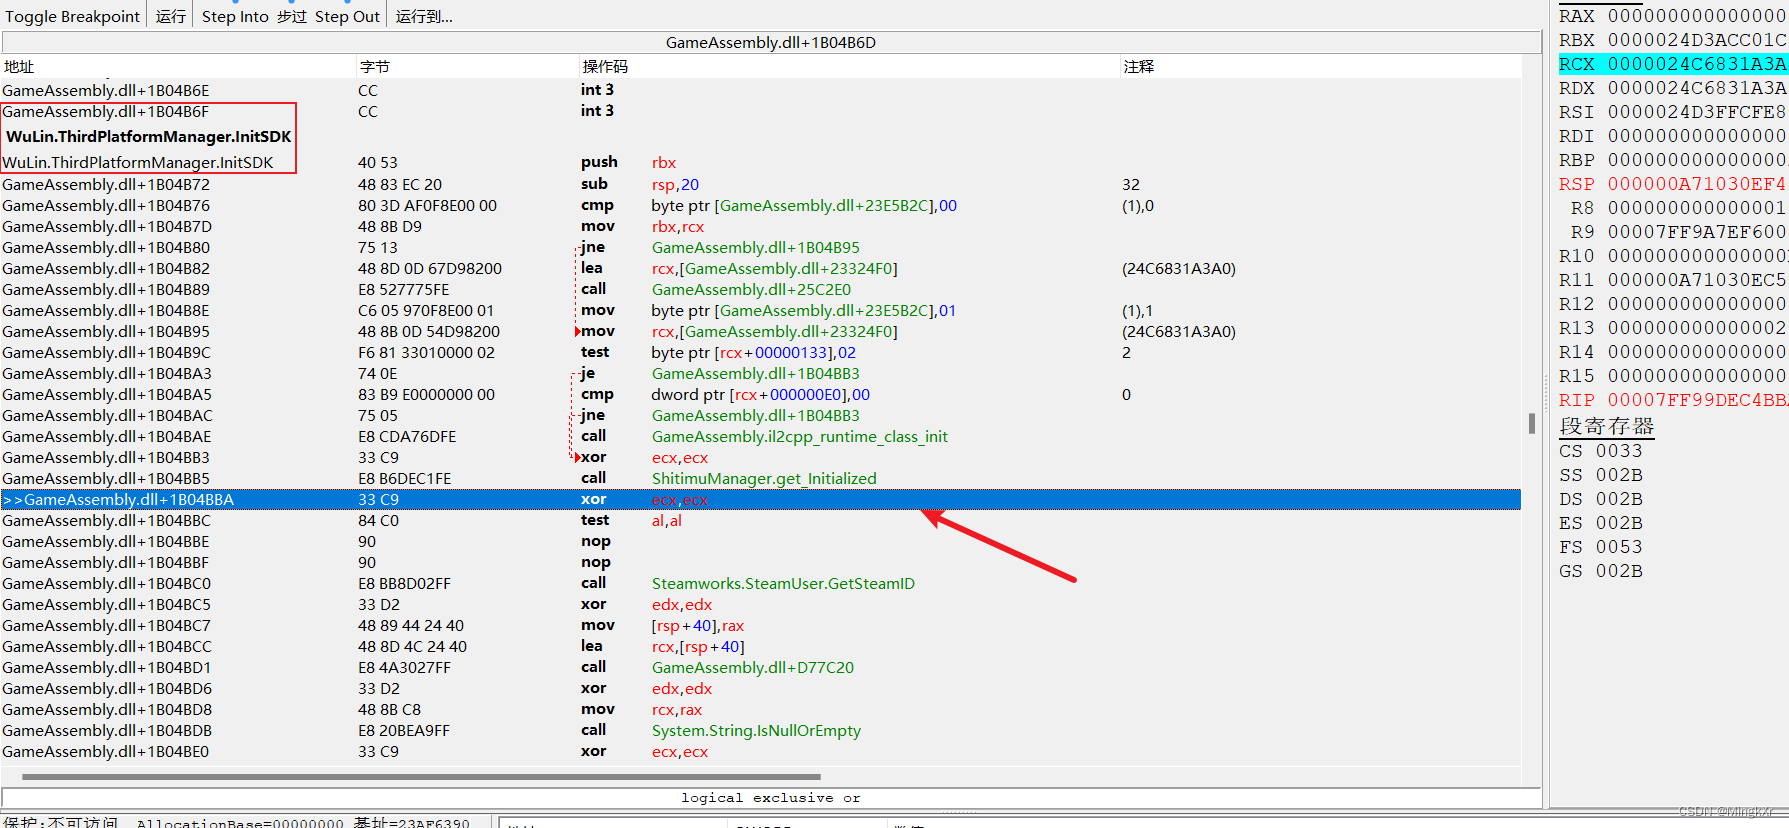Click the R9 register value
Viewport: 1789px width, 828px height.
point(1697,232)
